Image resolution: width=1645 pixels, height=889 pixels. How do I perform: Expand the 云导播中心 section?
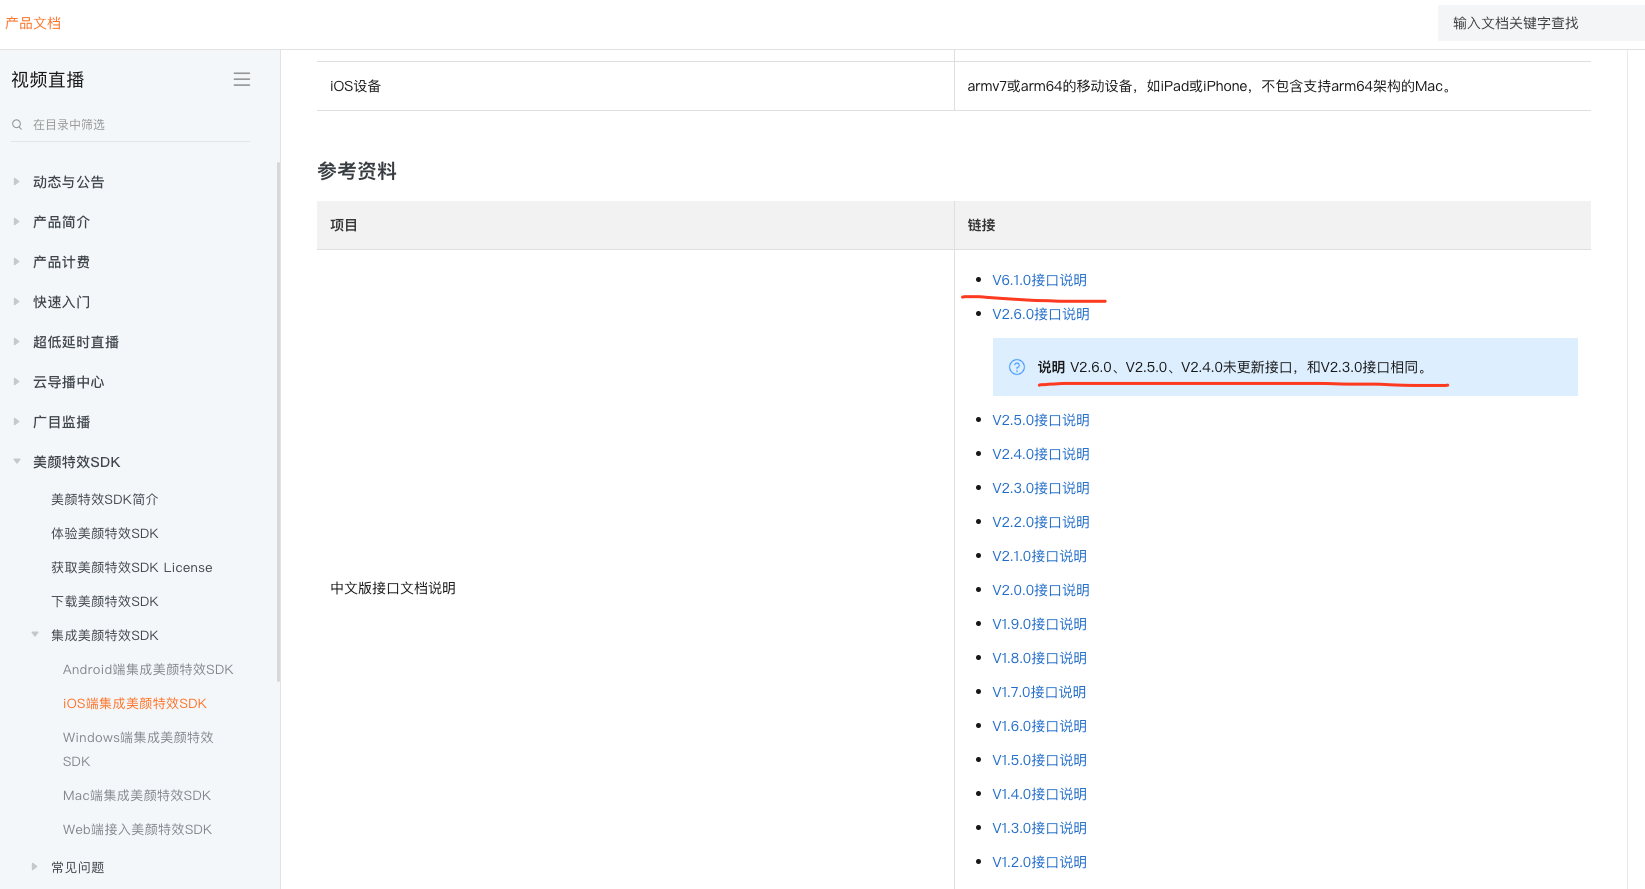(x=16, y=382)
